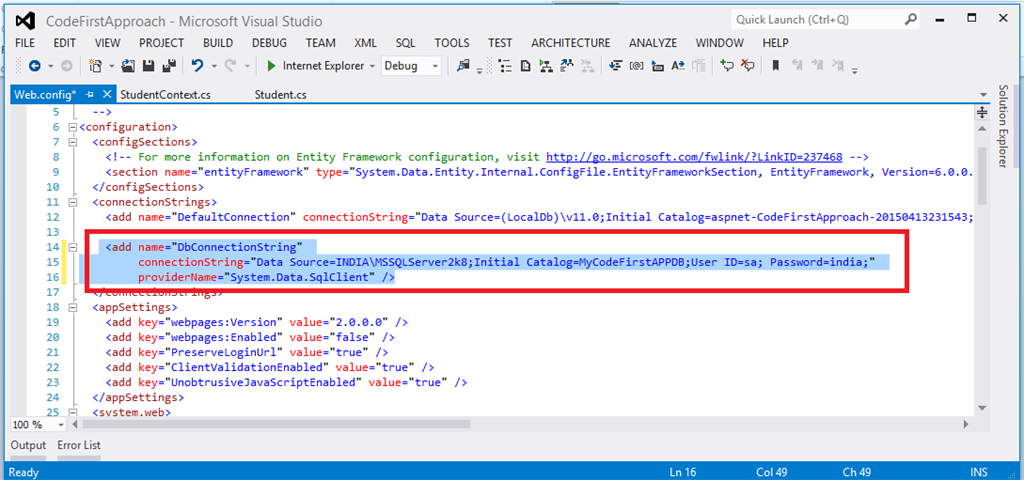Image resolution: width=1024 pixels, height=480 pixels.
Task: Click the box icon with the blue up arrow
Action: tap(658, 66)
